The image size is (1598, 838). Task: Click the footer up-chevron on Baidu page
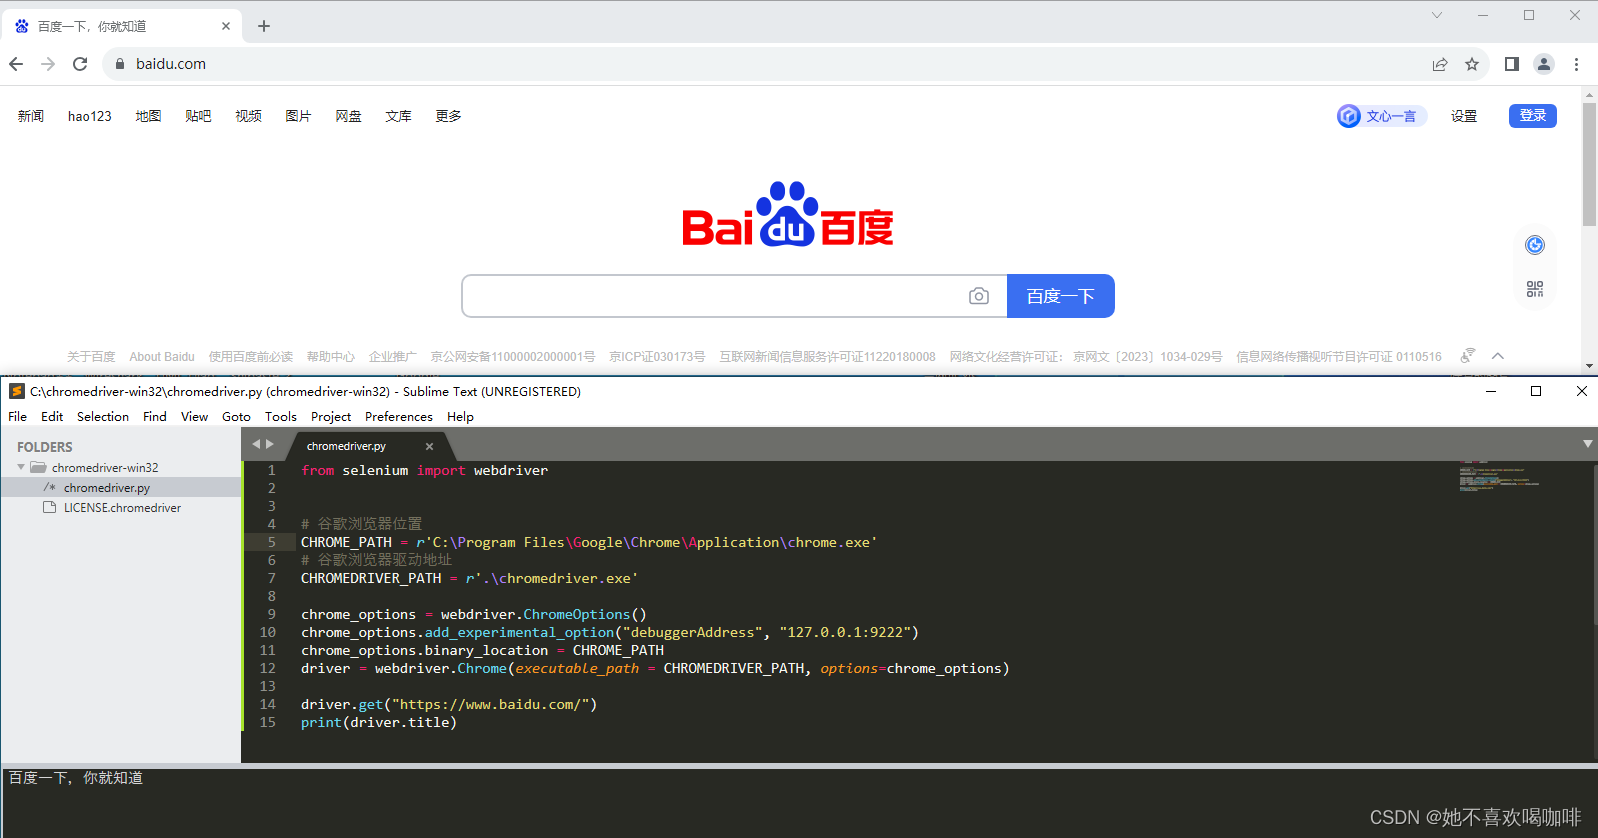pos(1498,356)
